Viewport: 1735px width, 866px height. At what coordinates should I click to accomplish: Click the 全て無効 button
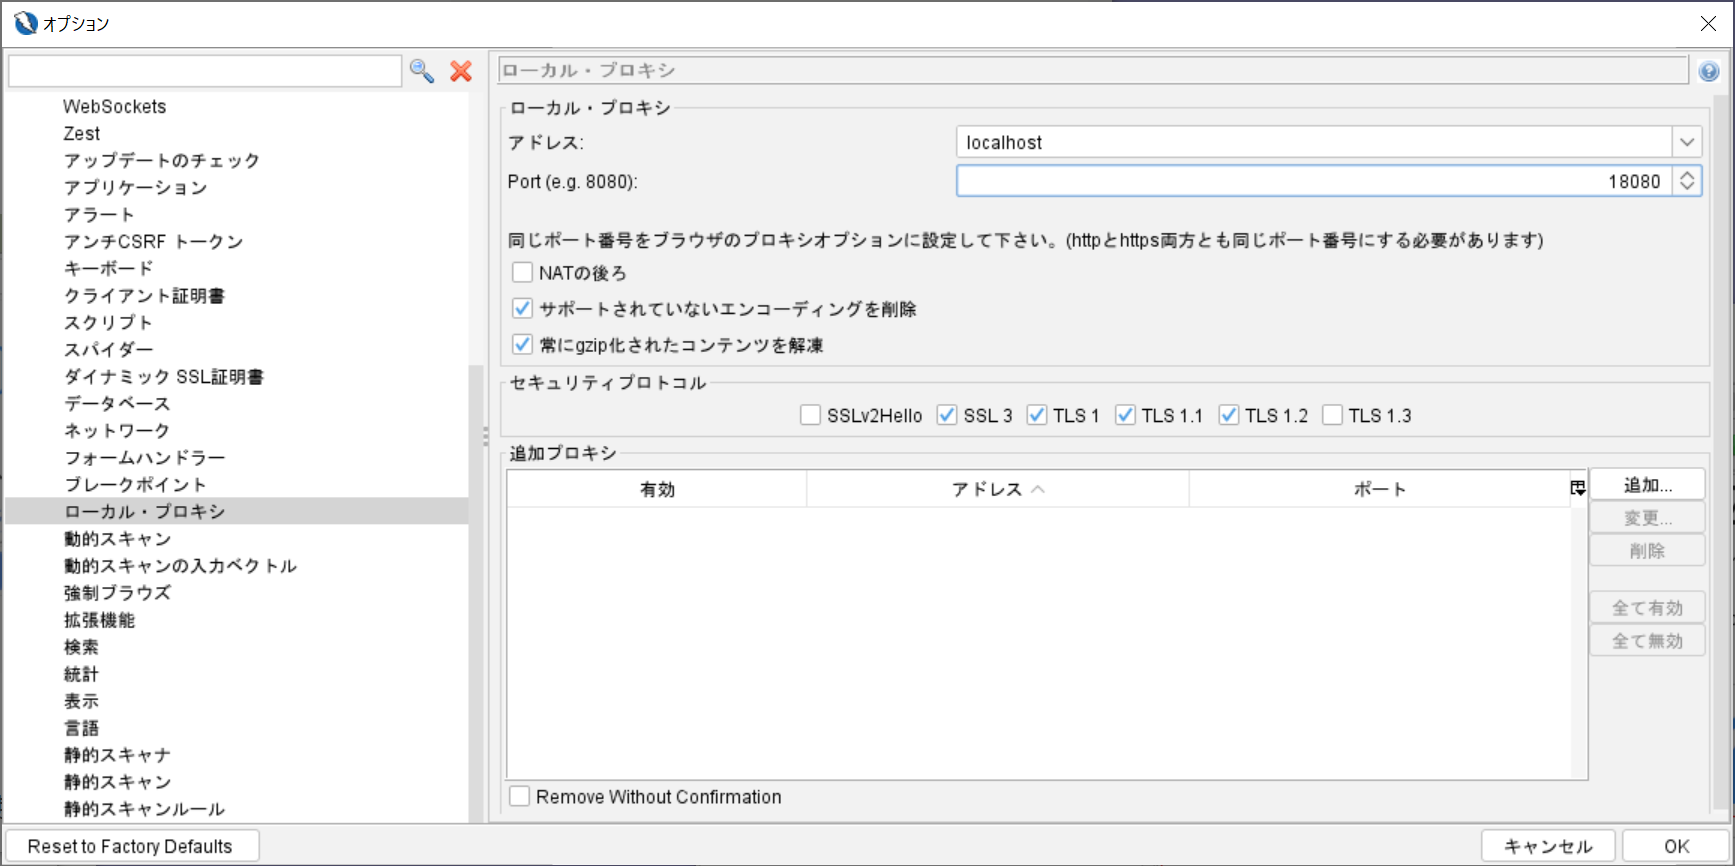1647,641
